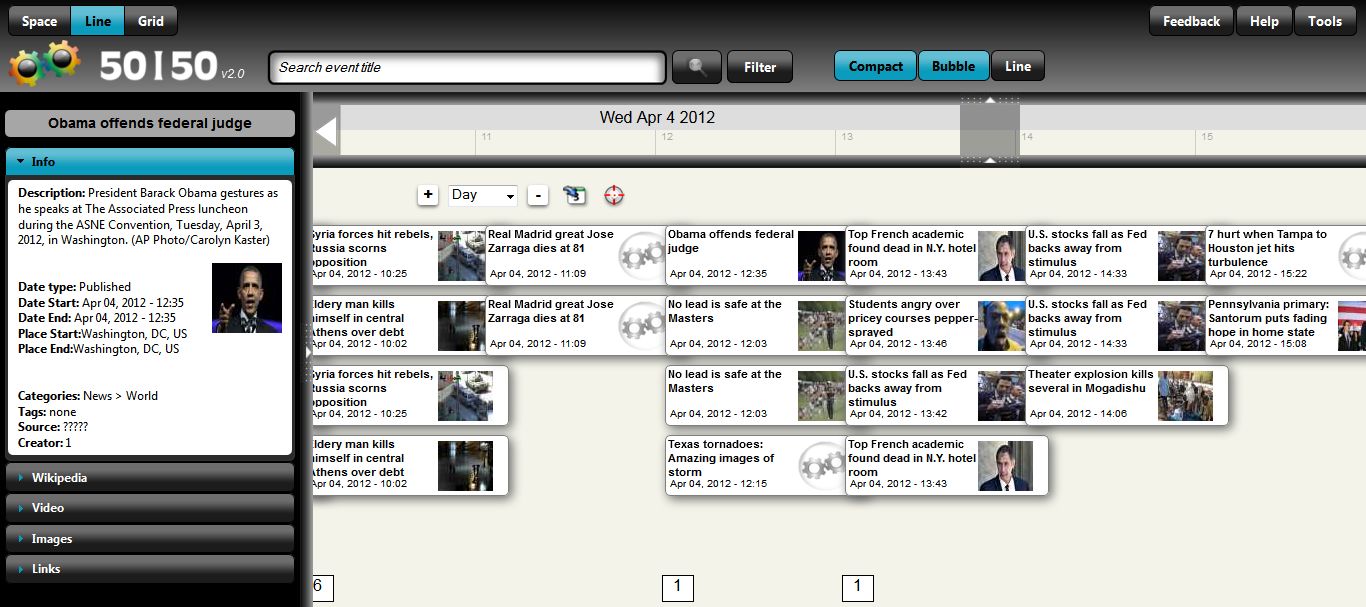
Task: Click the 15 hour mark on the timeline
Action: [x=1206, y=137]
